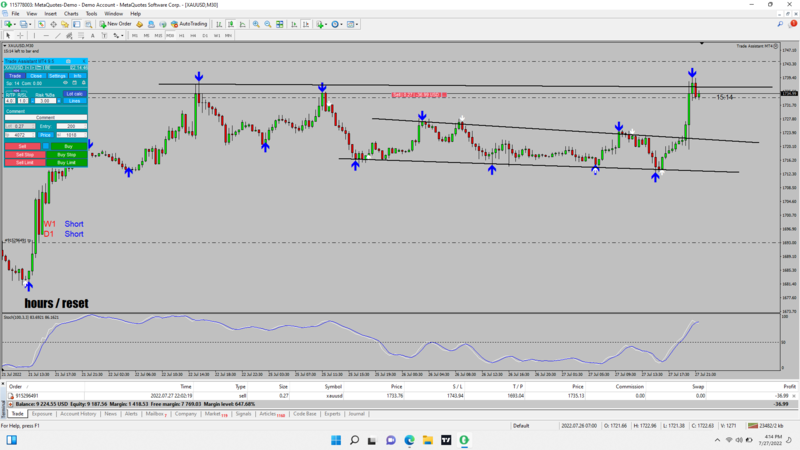Screen dimensions: 800x450
Task: Click the candlestick chart type icon
Action: 231,24
